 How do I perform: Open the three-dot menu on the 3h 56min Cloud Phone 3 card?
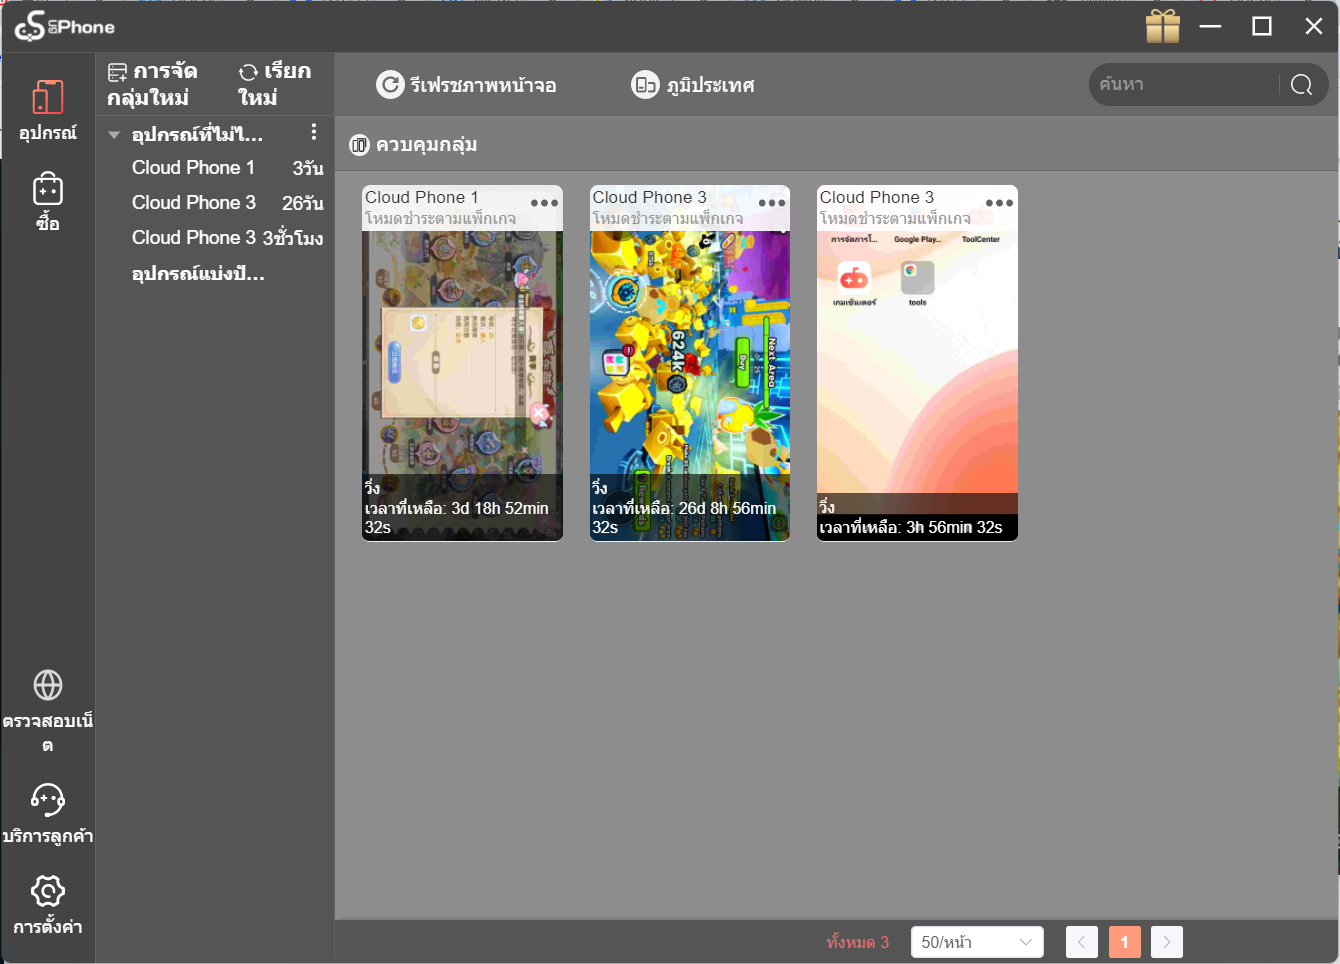click(x=999, y=203)
